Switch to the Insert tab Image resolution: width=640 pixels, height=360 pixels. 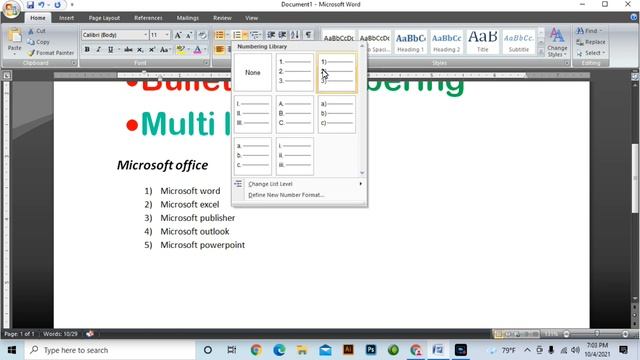click(x=66, y=18)
